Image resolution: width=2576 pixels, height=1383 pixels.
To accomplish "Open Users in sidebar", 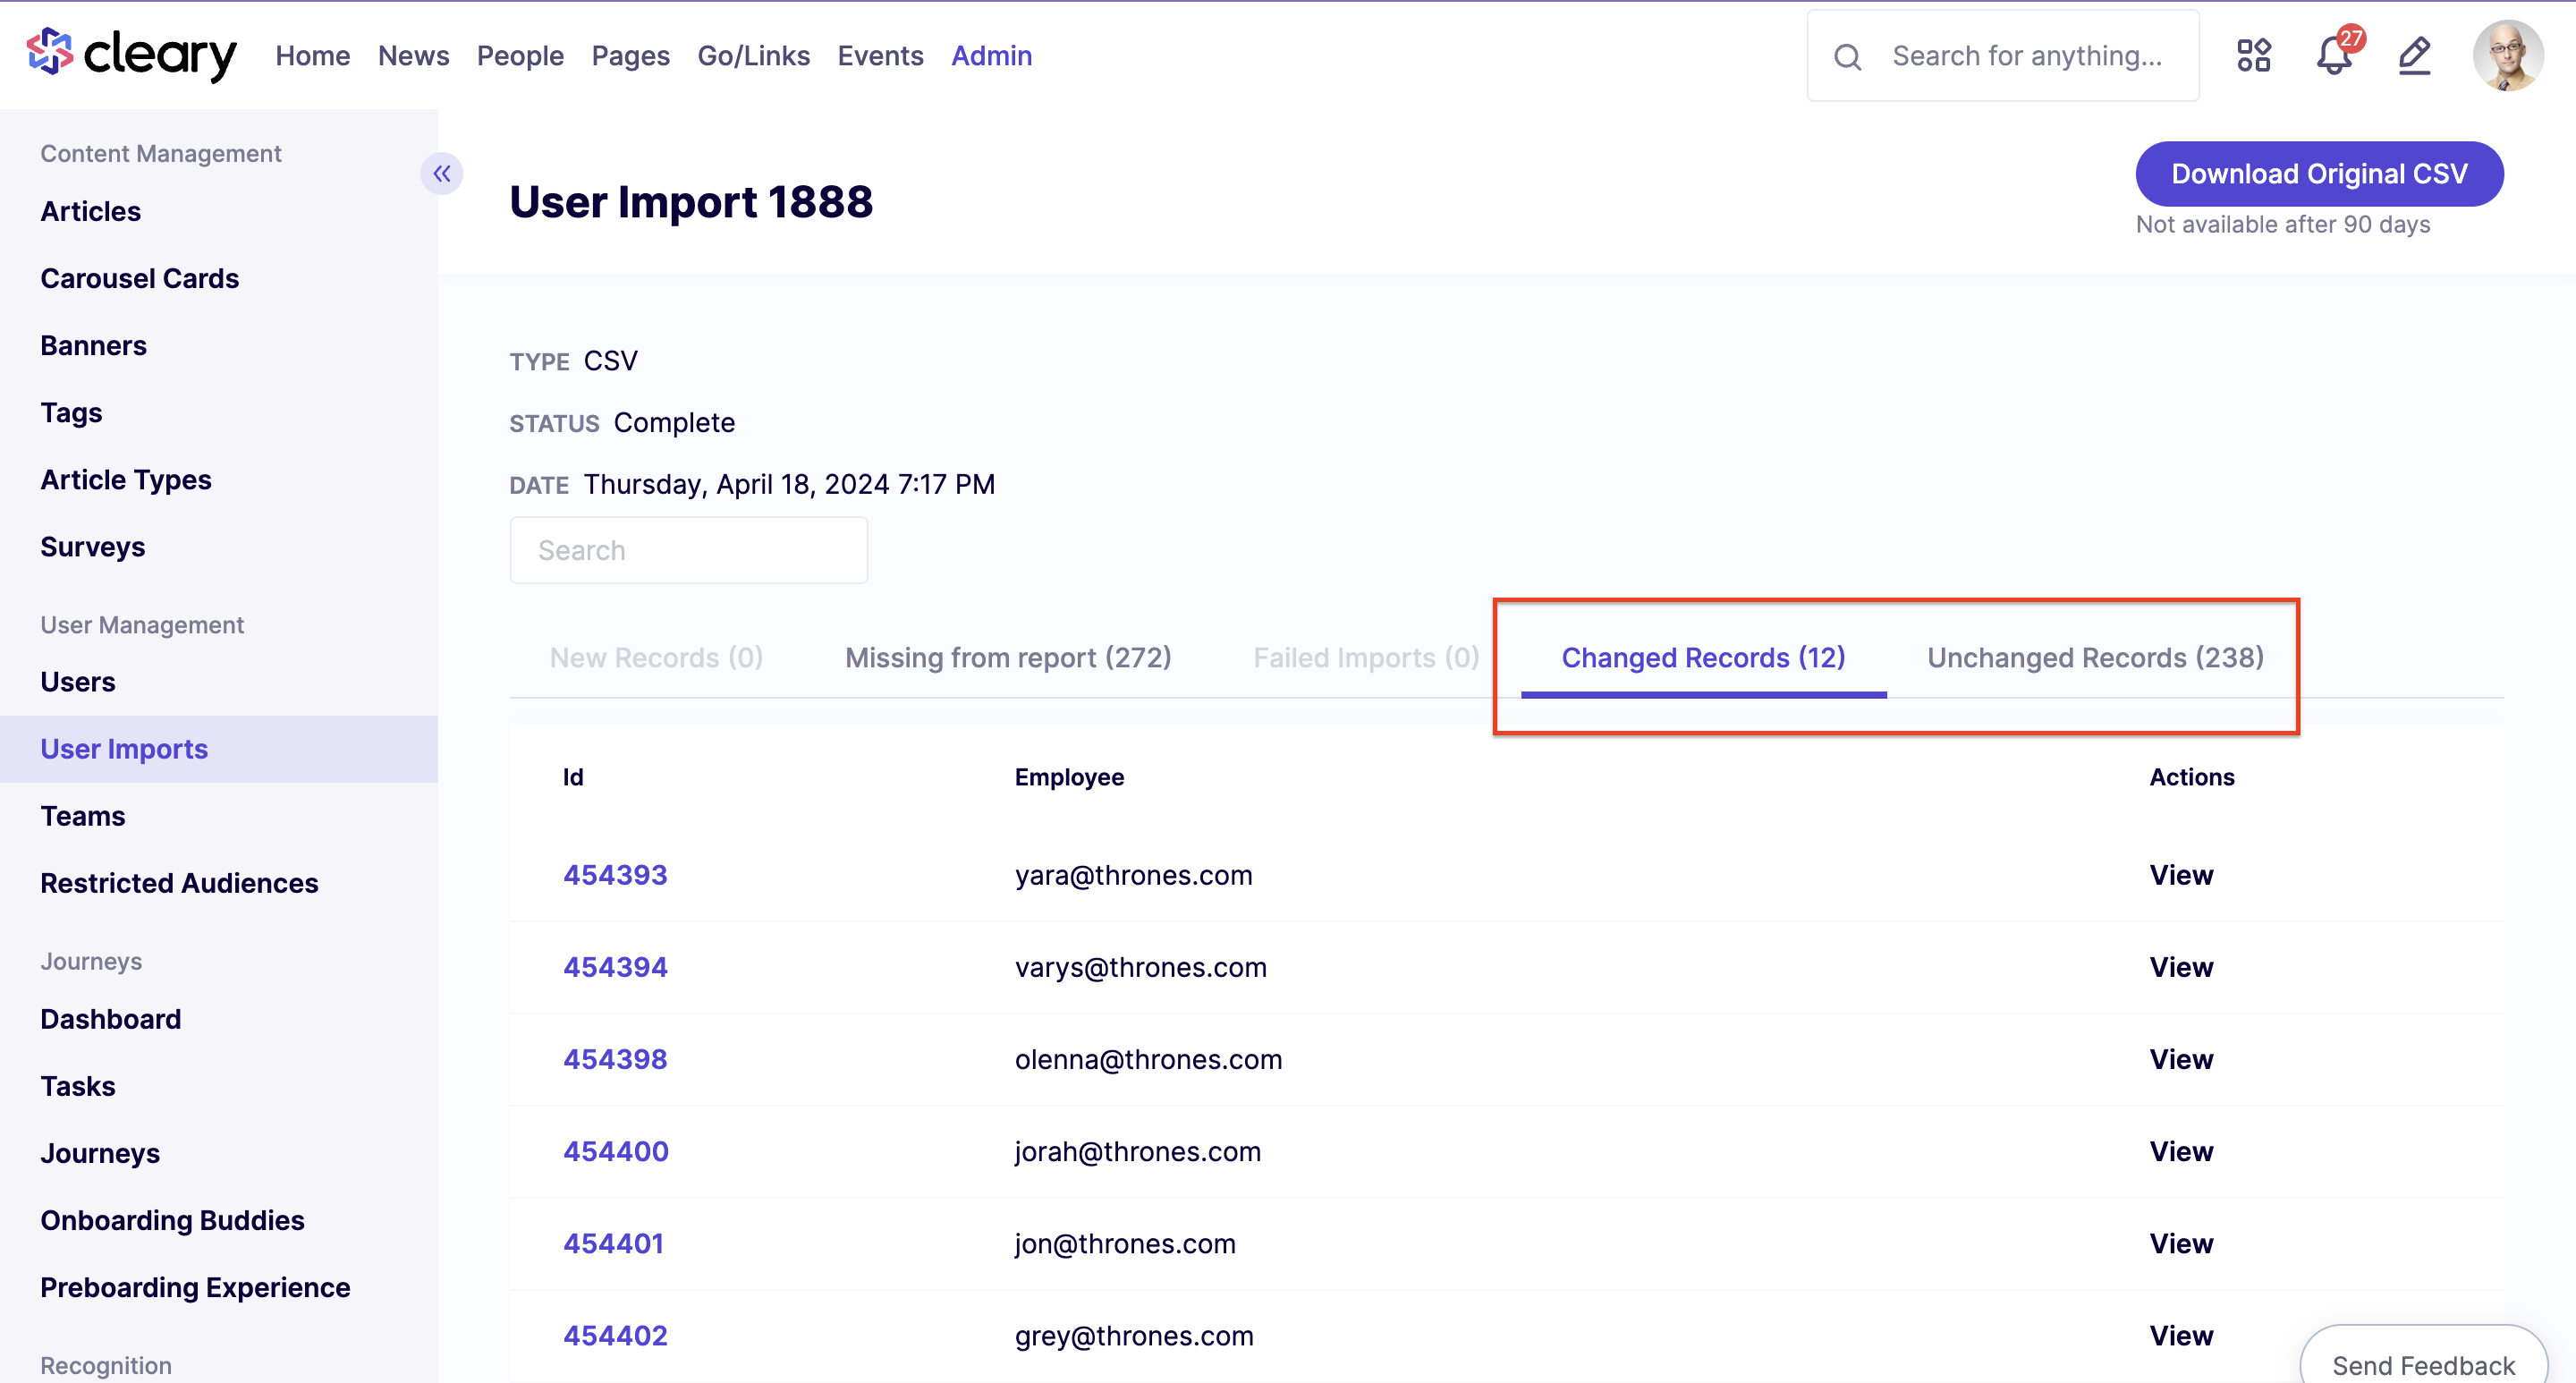I will coord(78,681).
